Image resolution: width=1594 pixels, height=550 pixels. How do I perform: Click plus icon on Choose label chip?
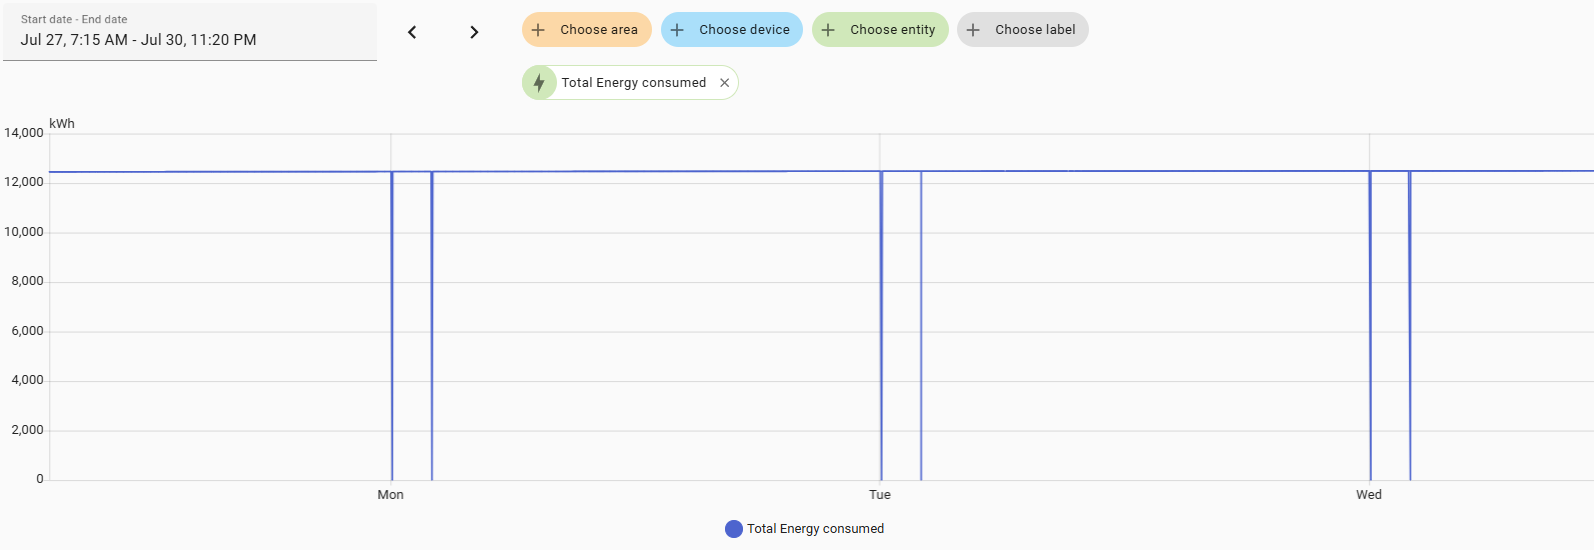973,30
